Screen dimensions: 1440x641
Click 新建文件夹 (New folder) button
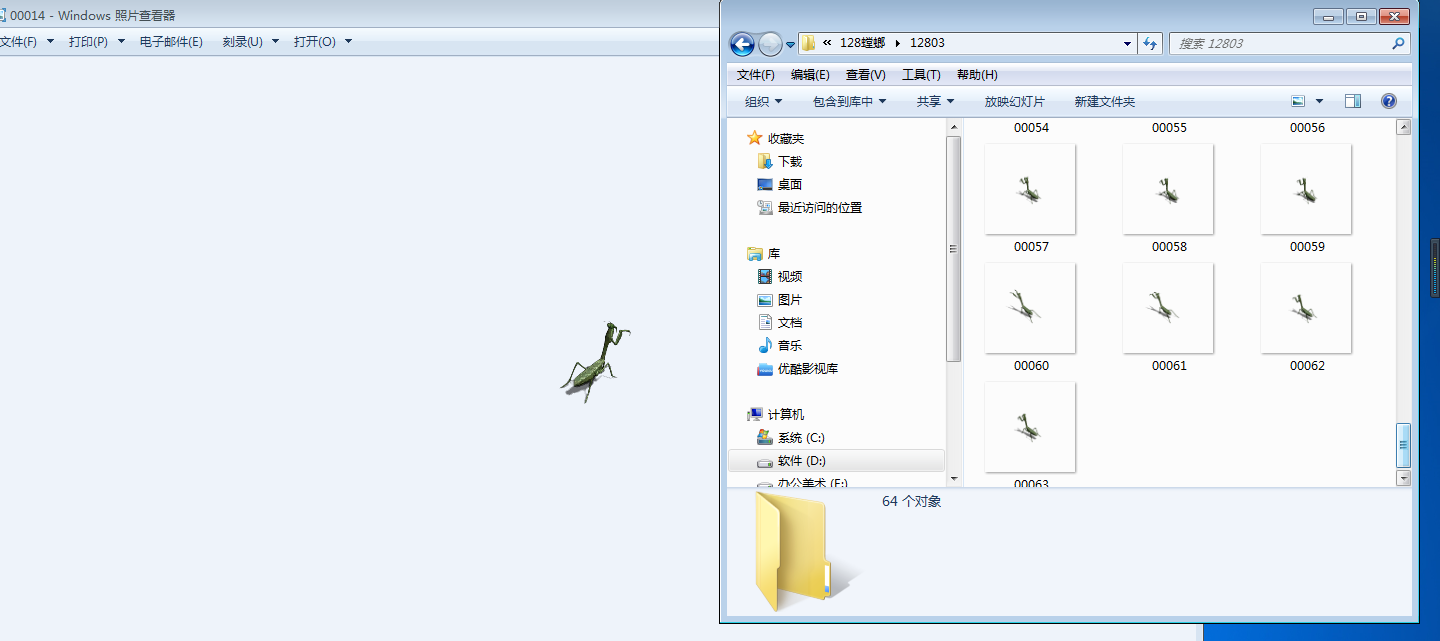click(1105, 101)
